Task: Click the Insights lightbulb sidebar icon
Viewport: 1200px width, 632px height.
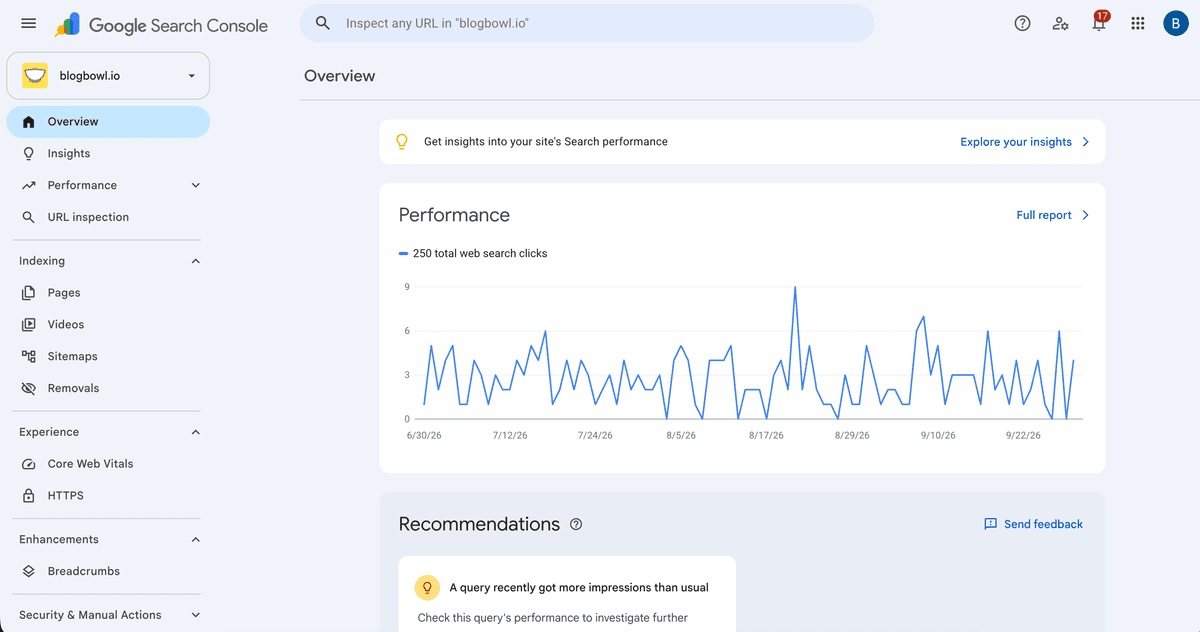Action: click(x=29, y=153)
